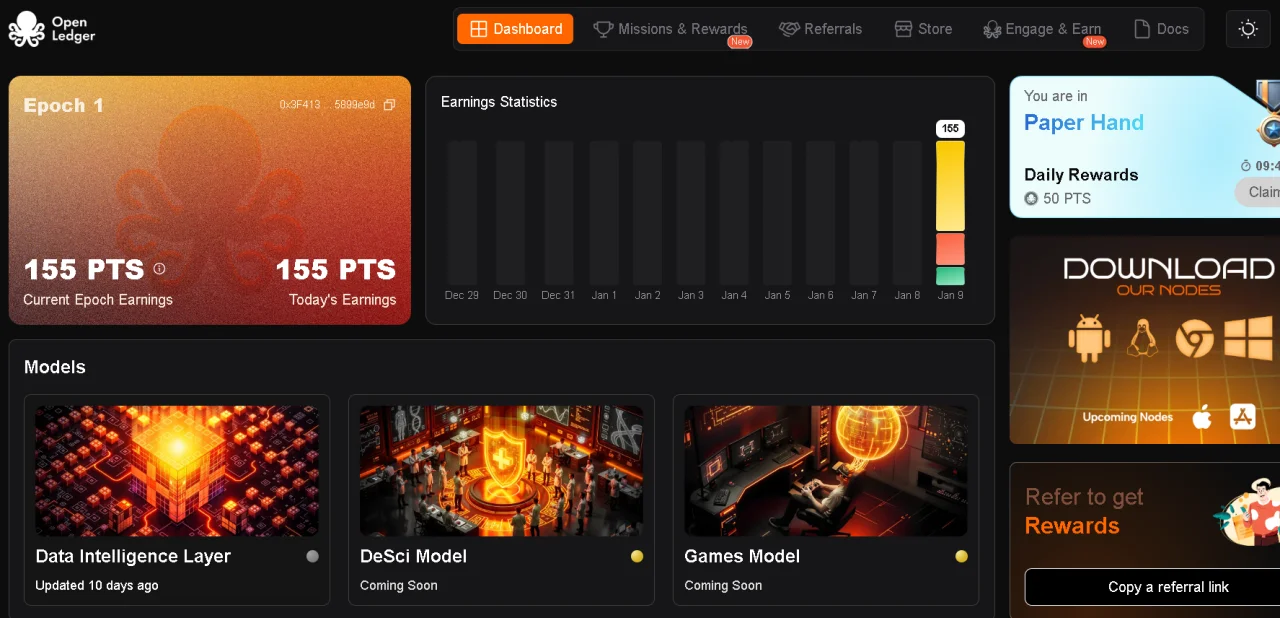Screen dimensions: 1280x618
Task: Click the Chrome extension download icon
Action: [1194, 339]
